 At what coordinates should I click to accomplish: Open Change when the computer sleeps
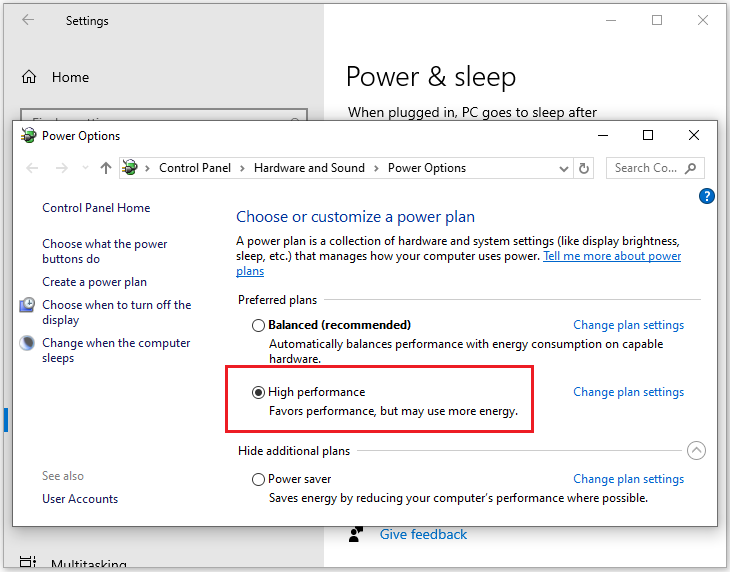116,350
